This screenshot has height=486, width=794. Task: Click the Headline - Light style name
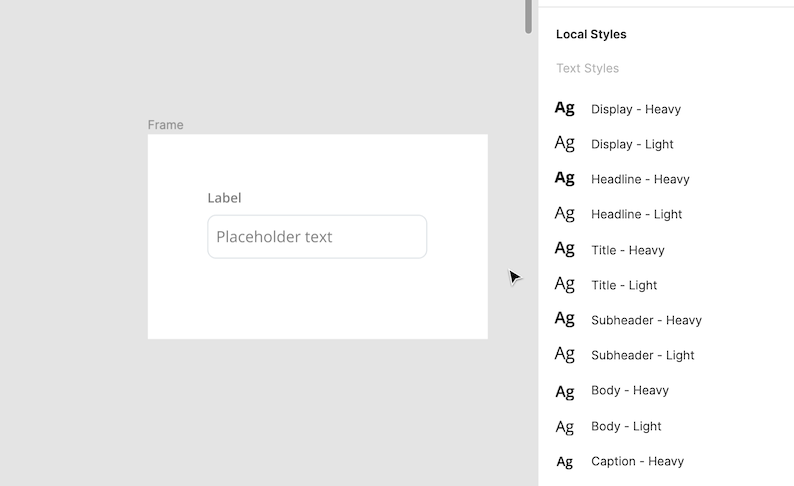point(636,214)
